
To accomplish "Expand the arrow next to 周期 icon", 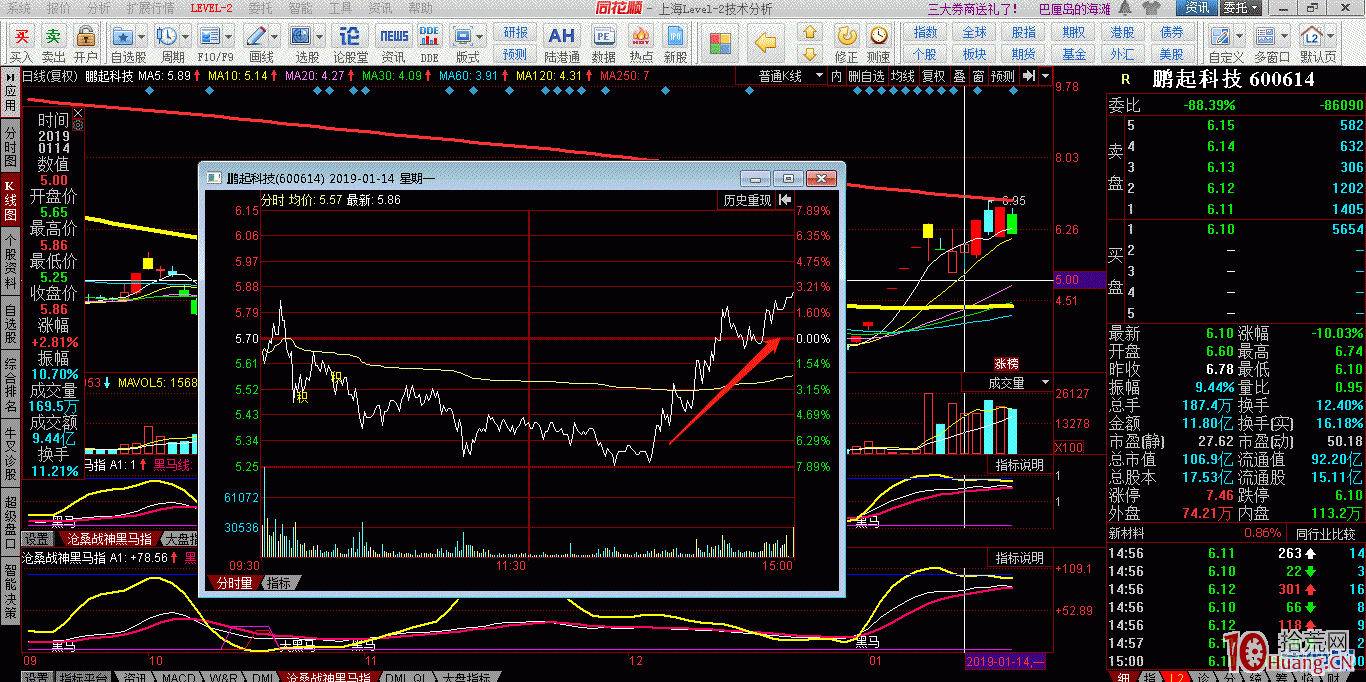I will pyautogui.click(x=187, y=36).
